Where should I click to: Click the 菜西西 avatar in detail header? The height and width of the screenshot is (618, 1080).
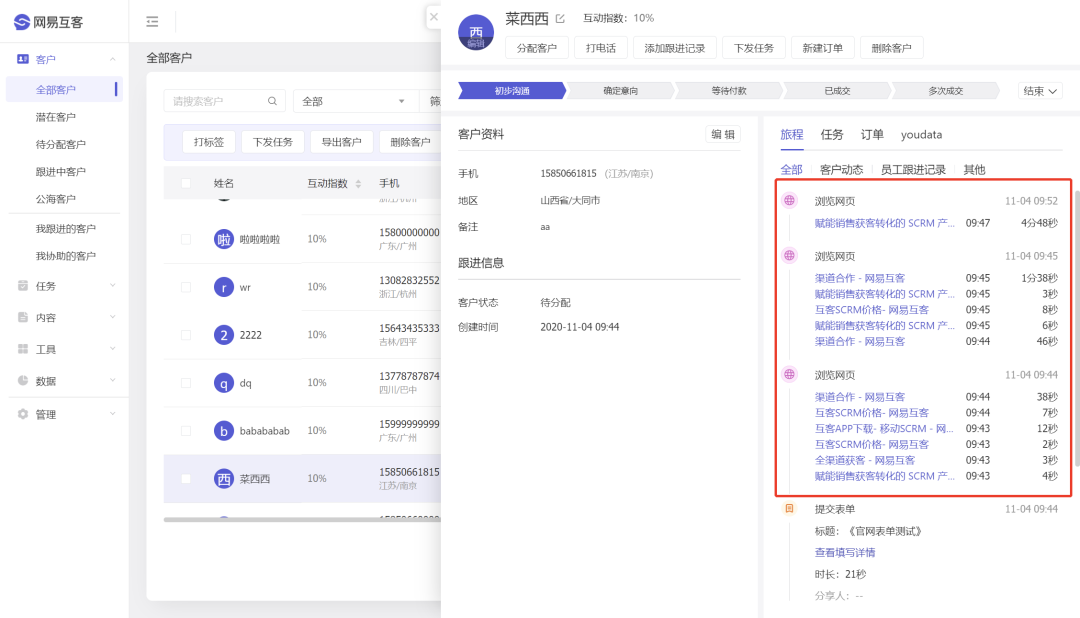coord(476,32)
